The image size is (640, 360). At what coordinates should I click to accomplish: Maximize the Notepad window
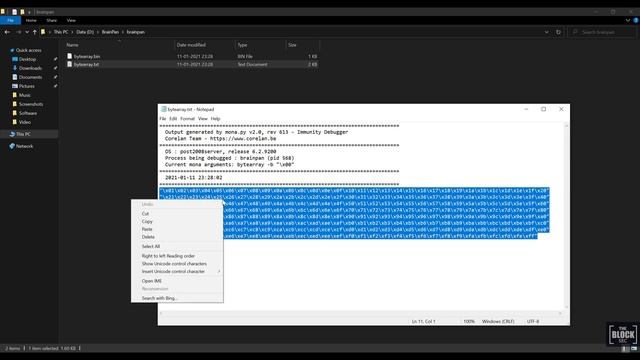point(543,109)
